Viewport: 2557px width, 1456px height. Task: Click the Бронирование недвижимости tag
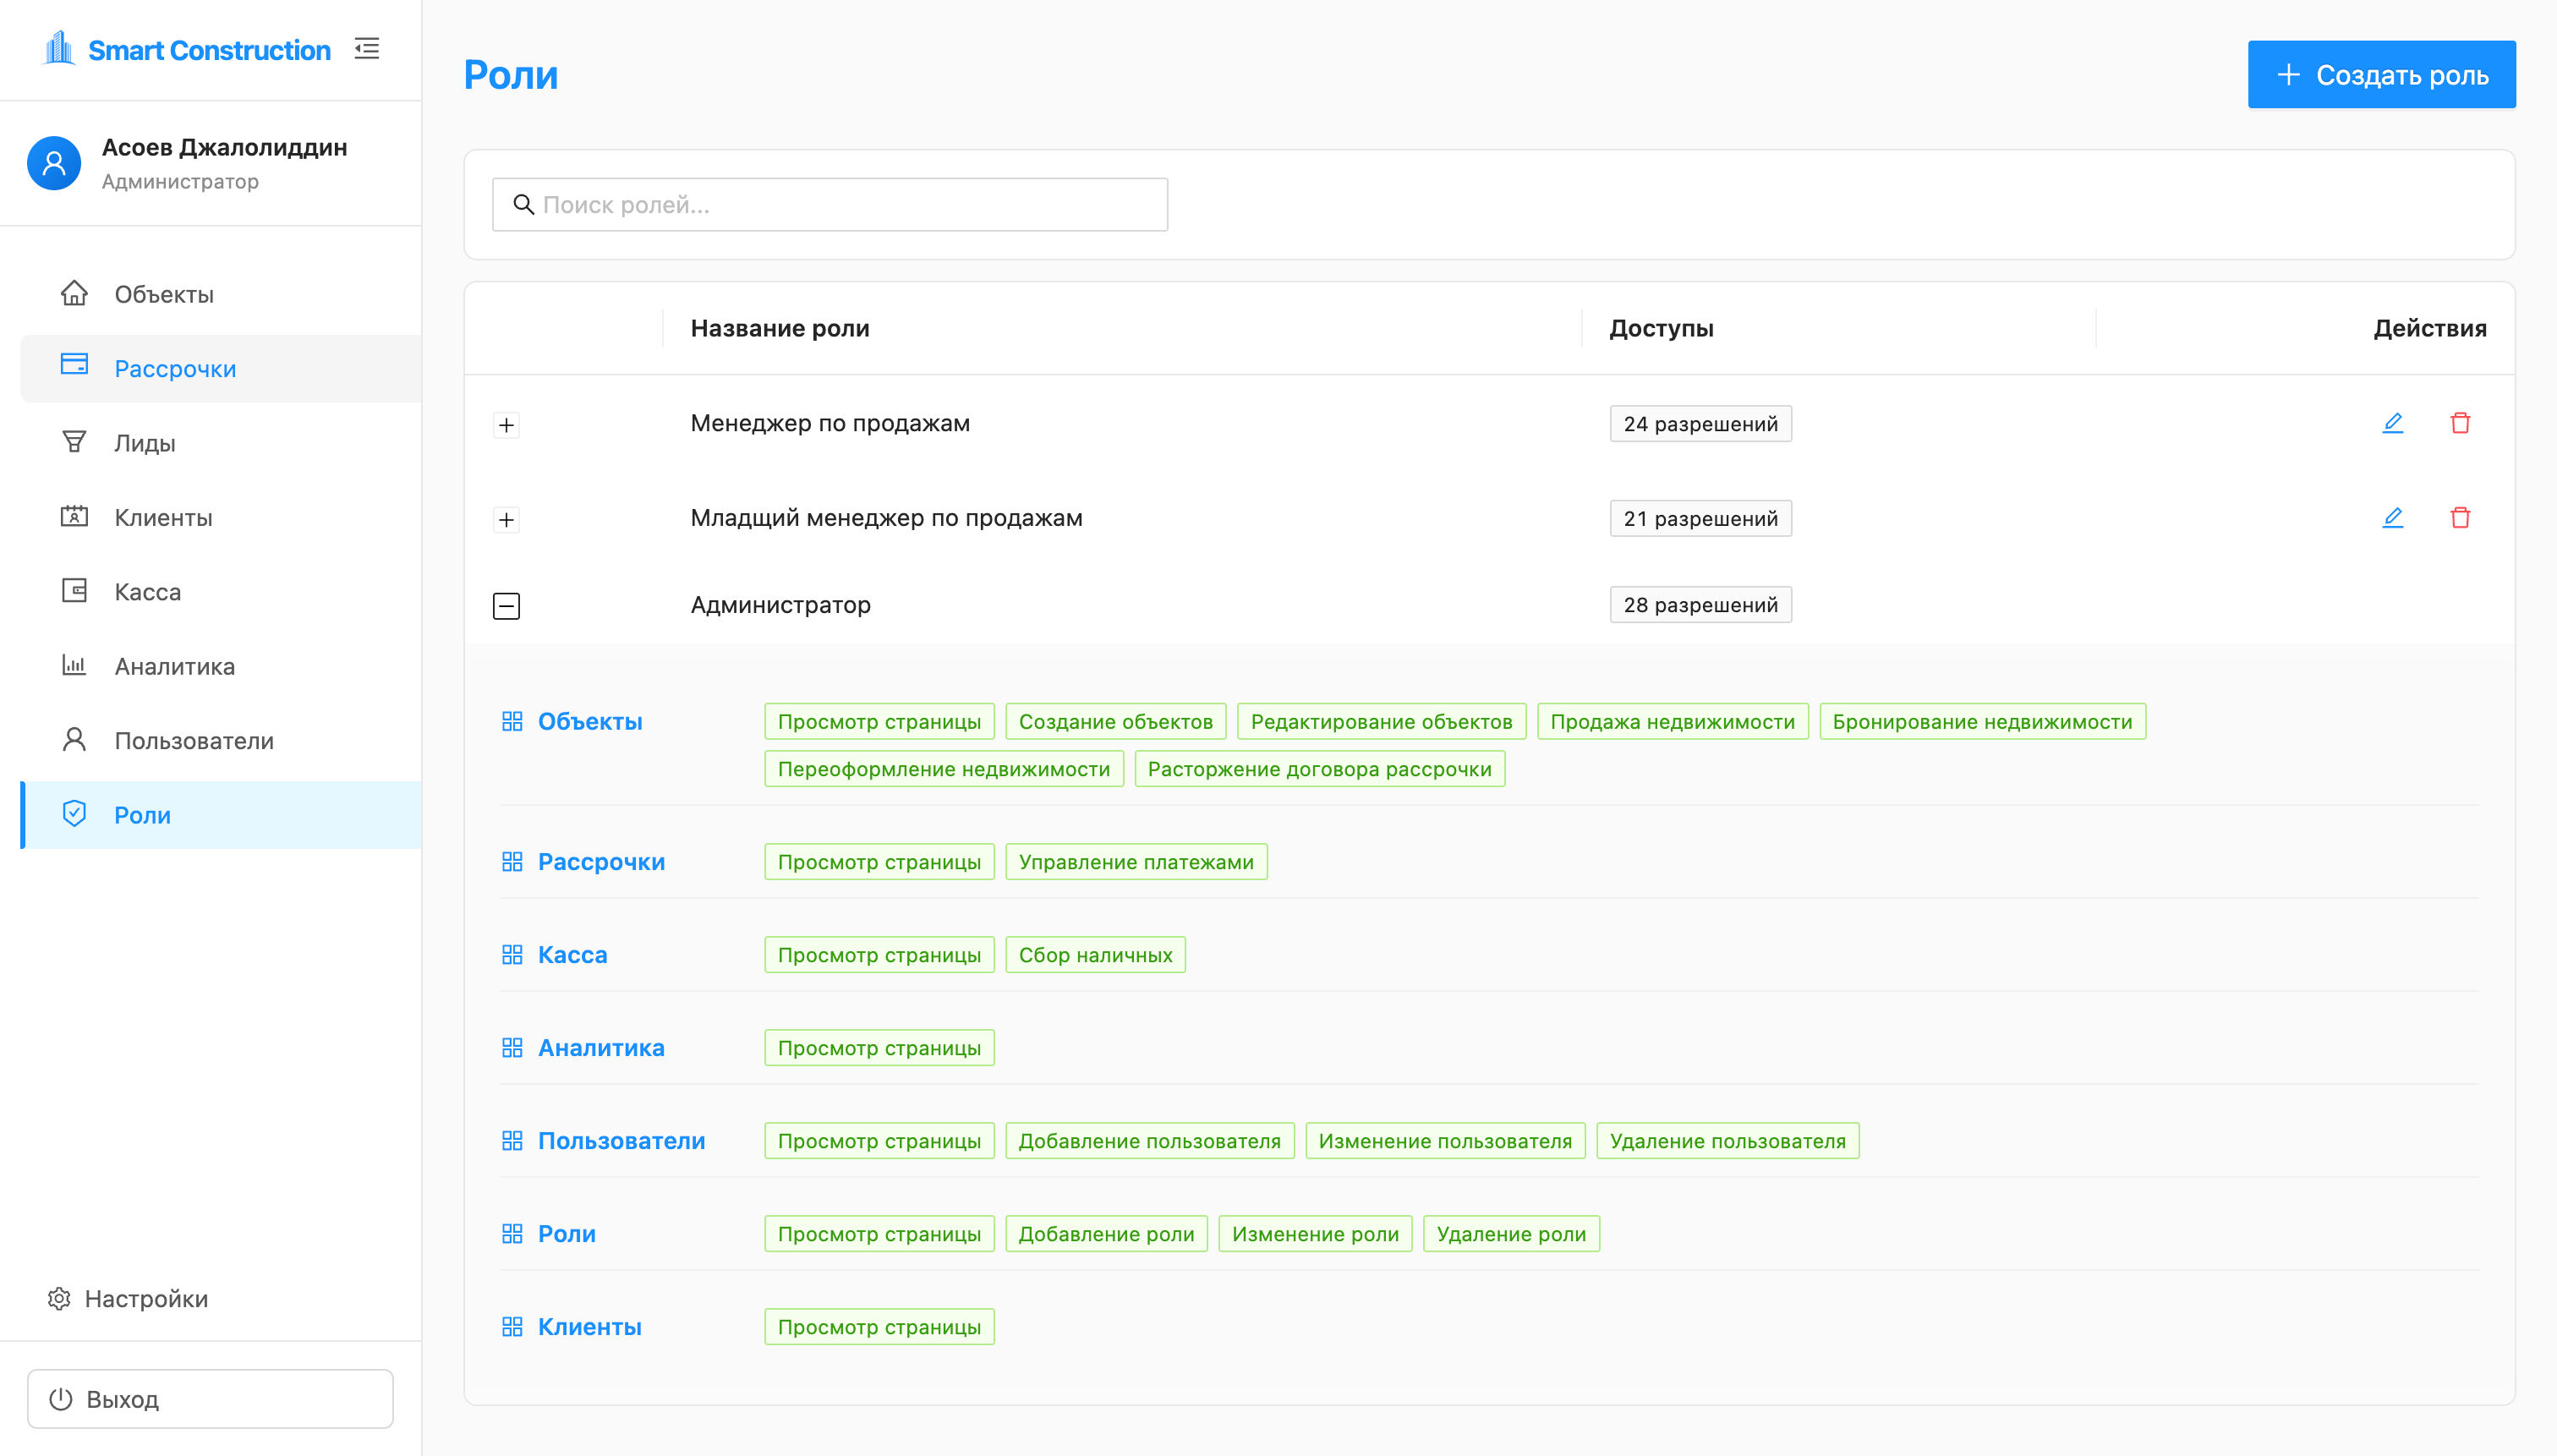(x=1982, y=722)
